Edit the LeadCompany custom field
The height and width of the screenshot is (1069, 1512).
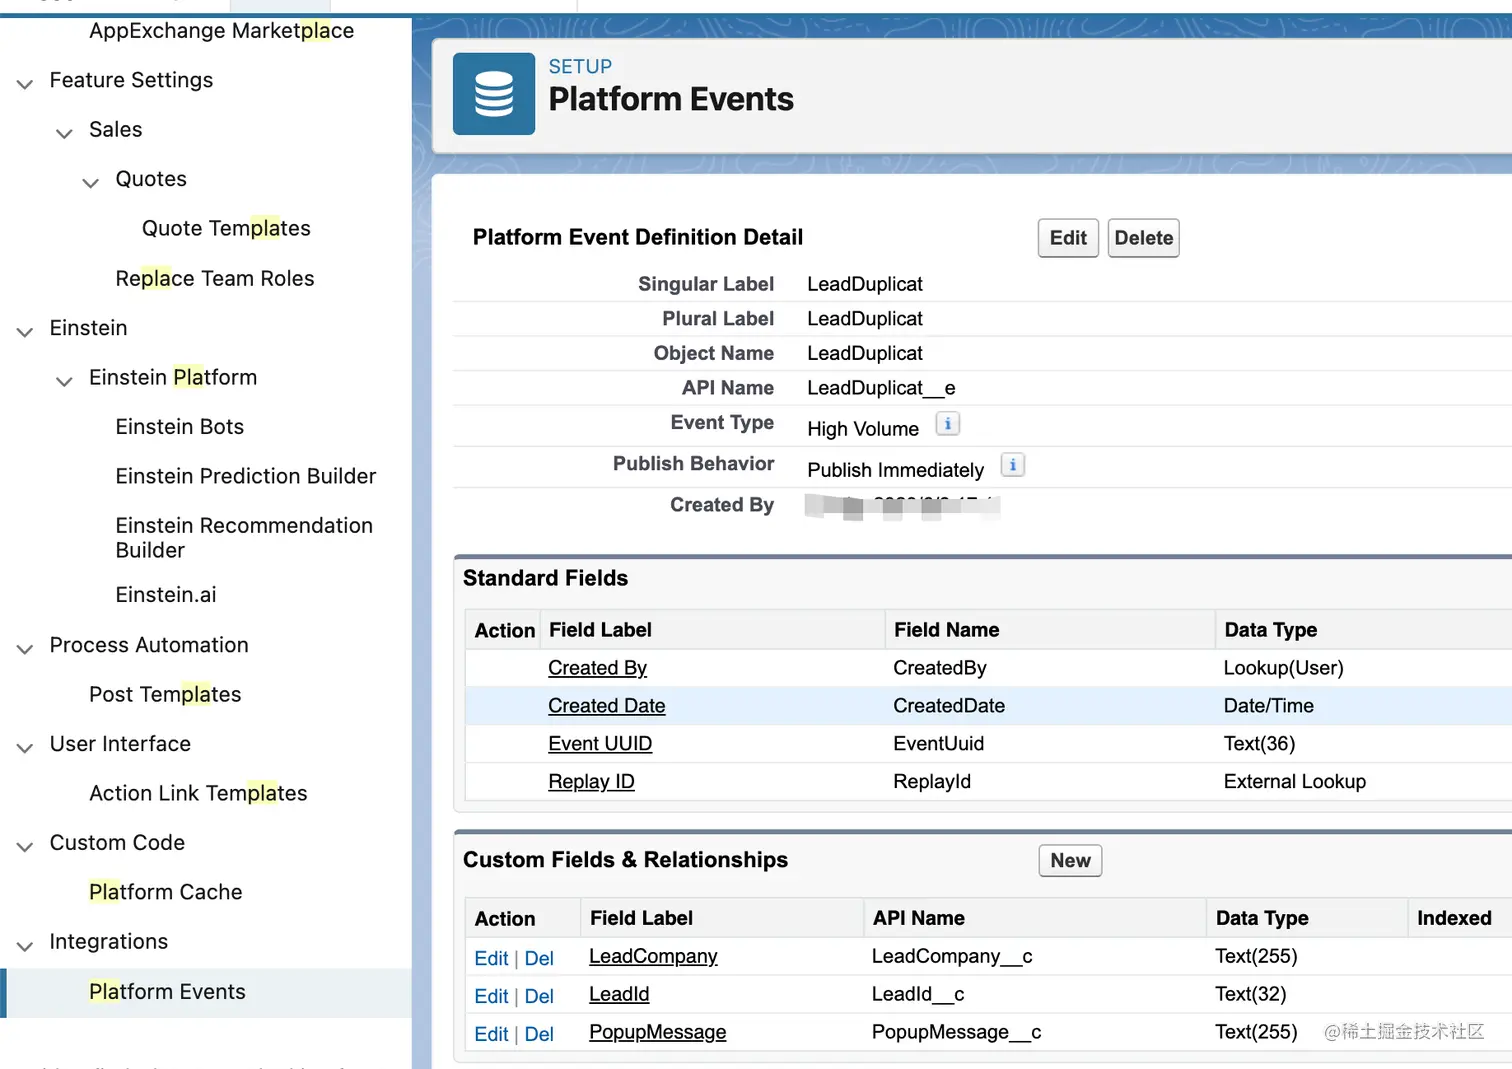point(491,958)
